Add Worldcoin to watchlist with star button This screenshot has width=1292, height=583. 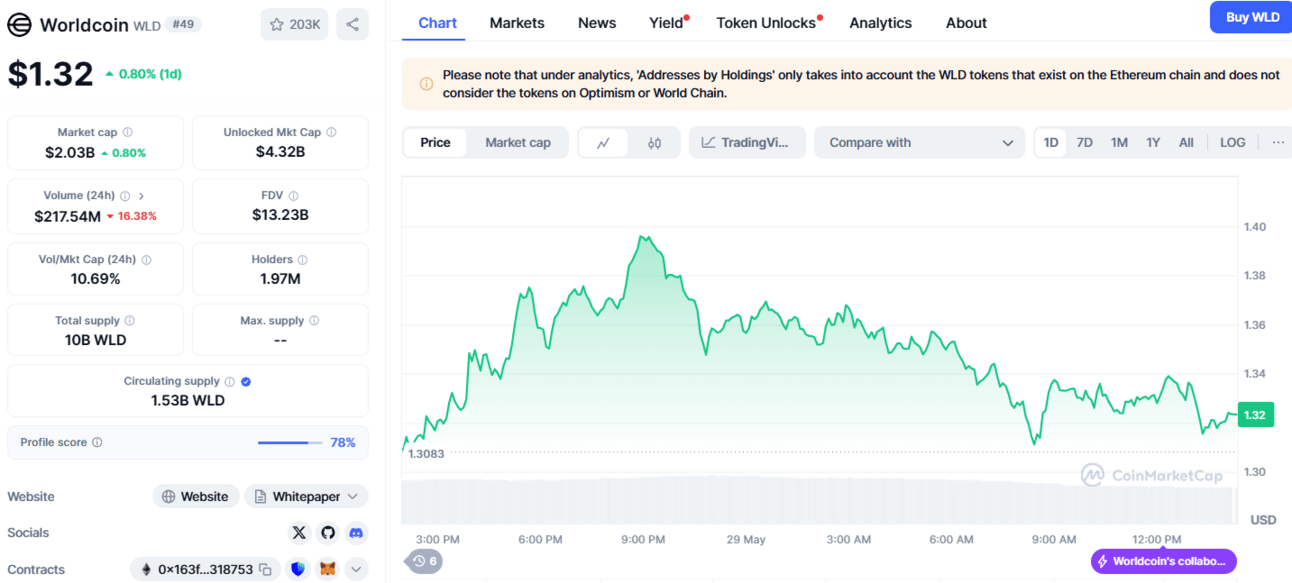pos(294,24)
